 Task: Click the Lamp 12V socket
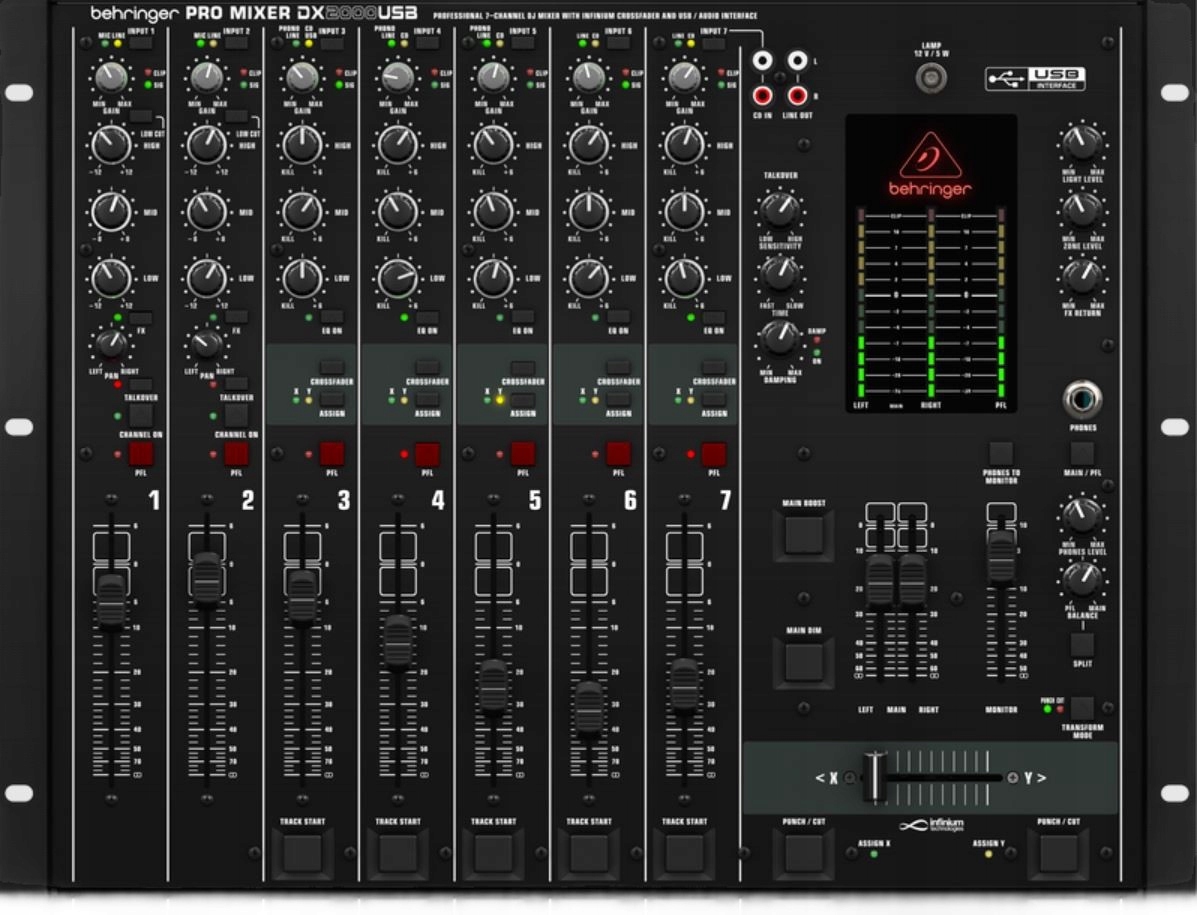pos(931,77)
